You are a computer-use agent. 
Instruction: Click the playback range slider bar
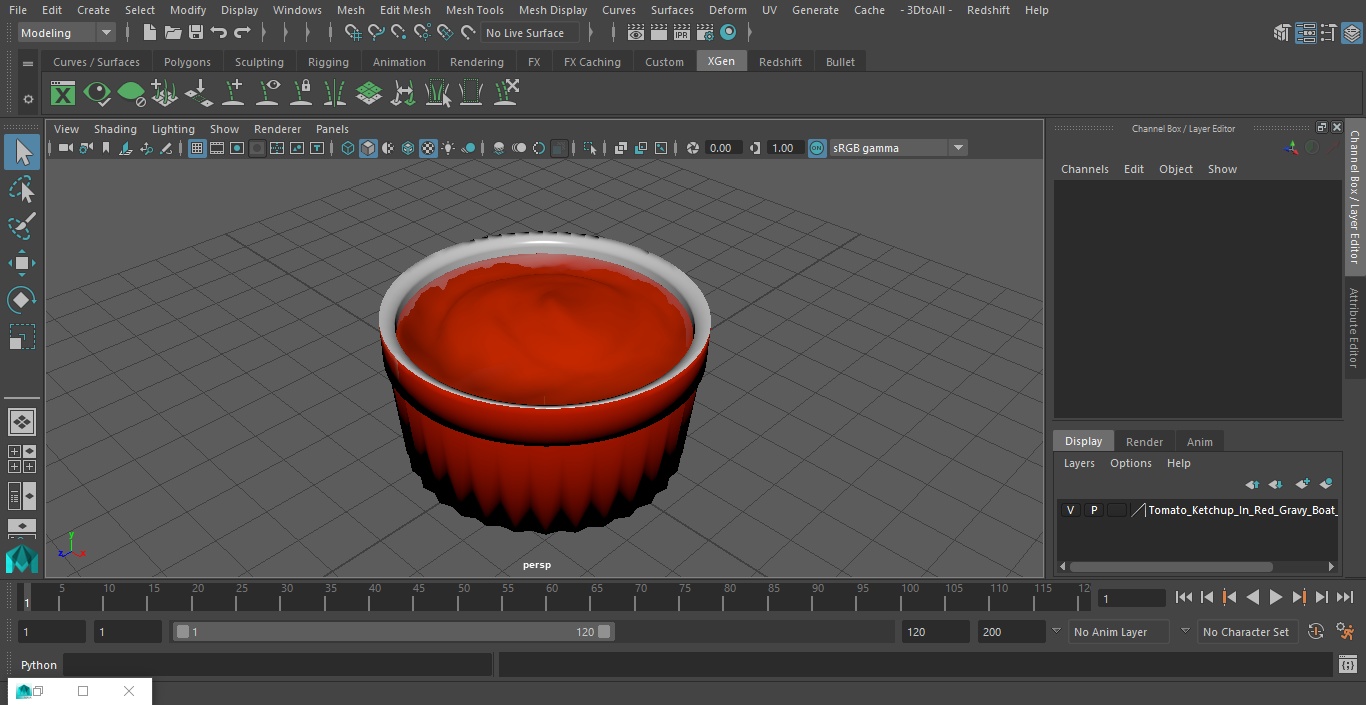[394, 632]
